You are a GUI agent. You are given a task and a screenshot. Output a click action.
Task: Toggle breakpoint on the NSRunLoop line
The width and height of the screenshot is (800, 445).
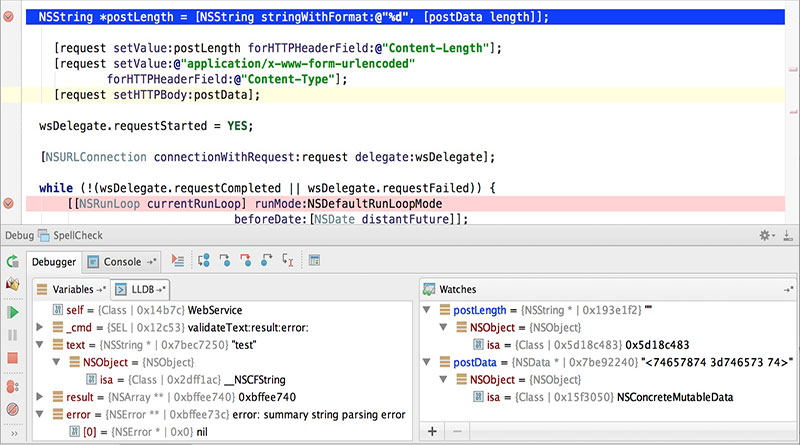pos(10,203)
